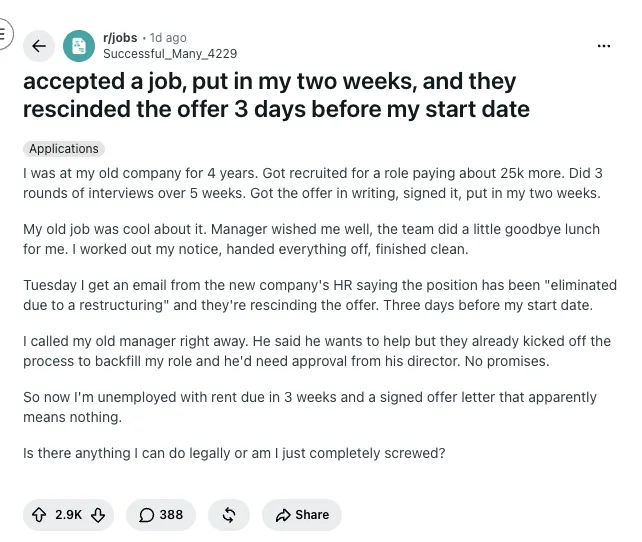Open the hamburger menu at top left

click(3, 34)
